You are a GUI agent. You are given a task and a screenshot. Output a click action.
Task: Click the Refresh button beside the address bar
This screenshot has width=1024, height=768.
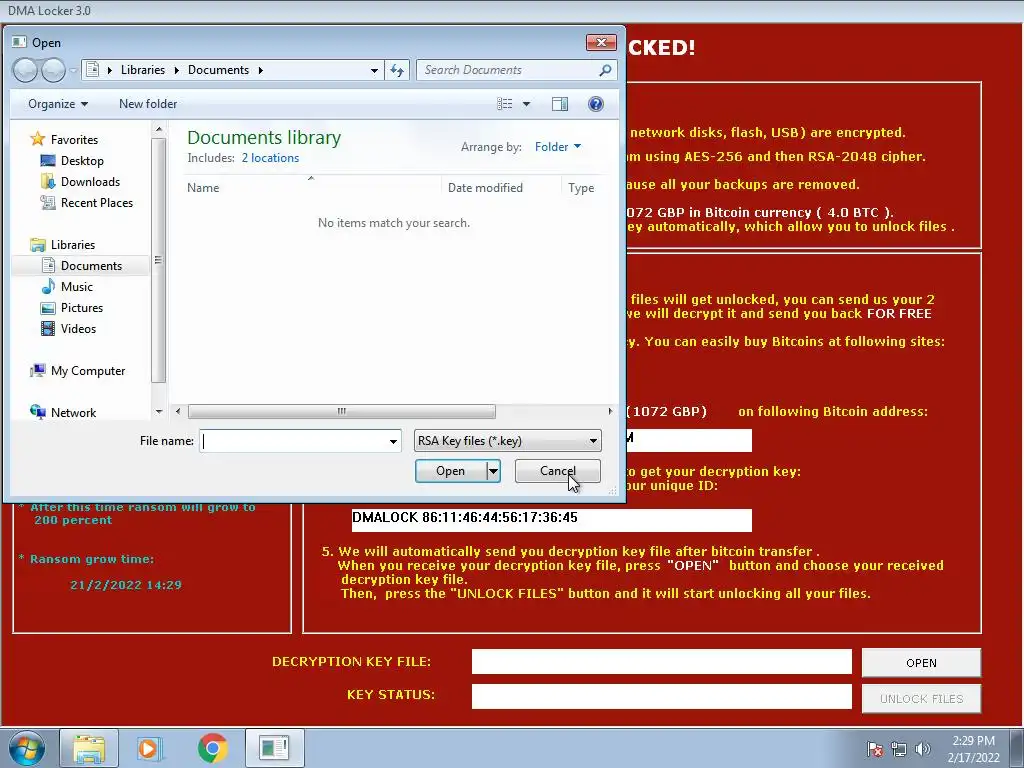(x=397, y=70)
